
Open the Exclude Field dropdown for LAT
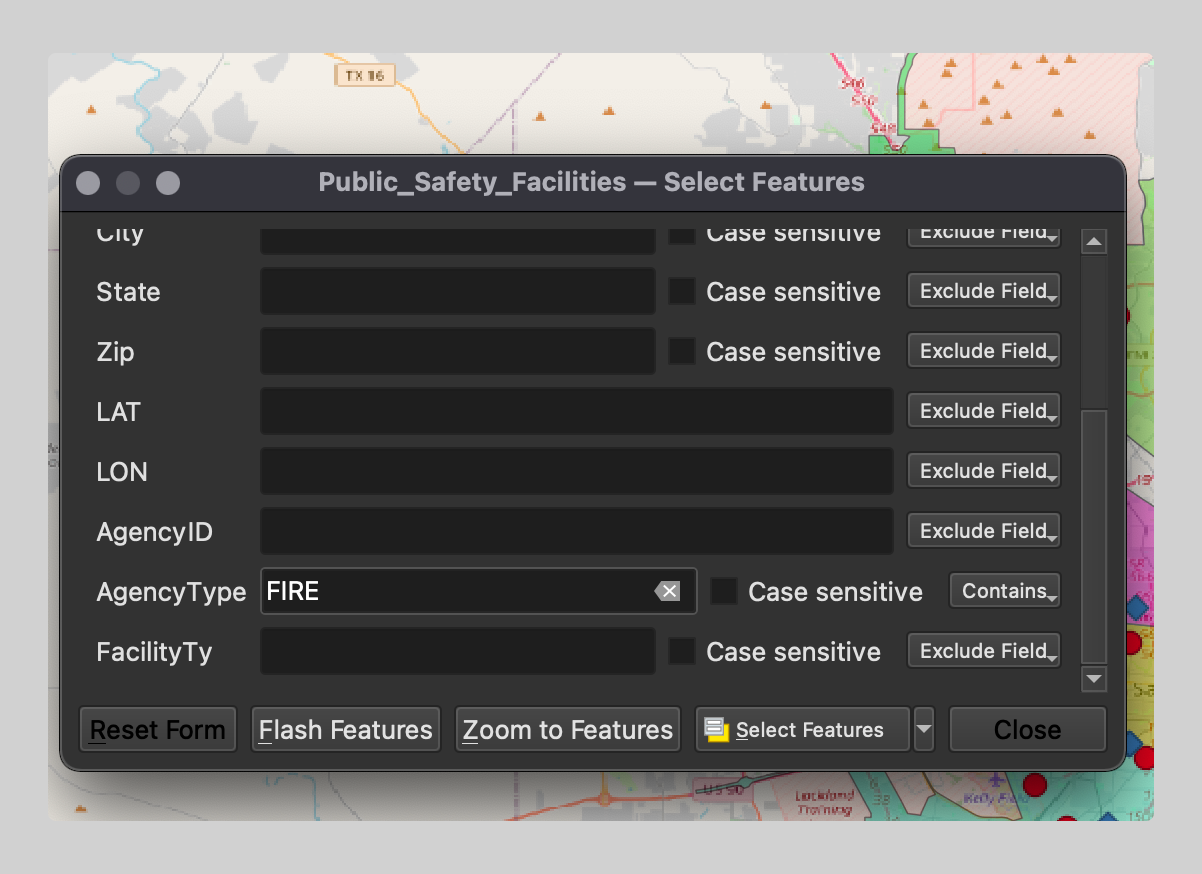(983, 410)
